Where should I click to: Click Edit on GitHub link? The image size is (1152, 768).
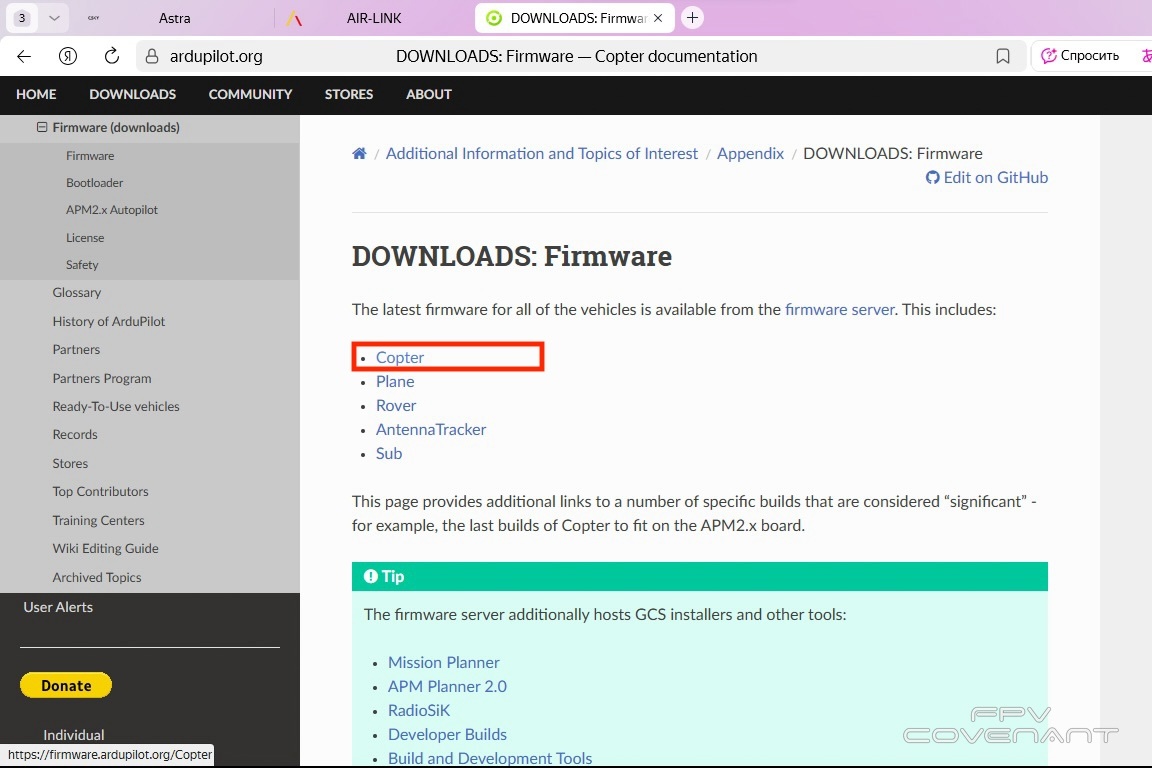click(x=987, y=177)
